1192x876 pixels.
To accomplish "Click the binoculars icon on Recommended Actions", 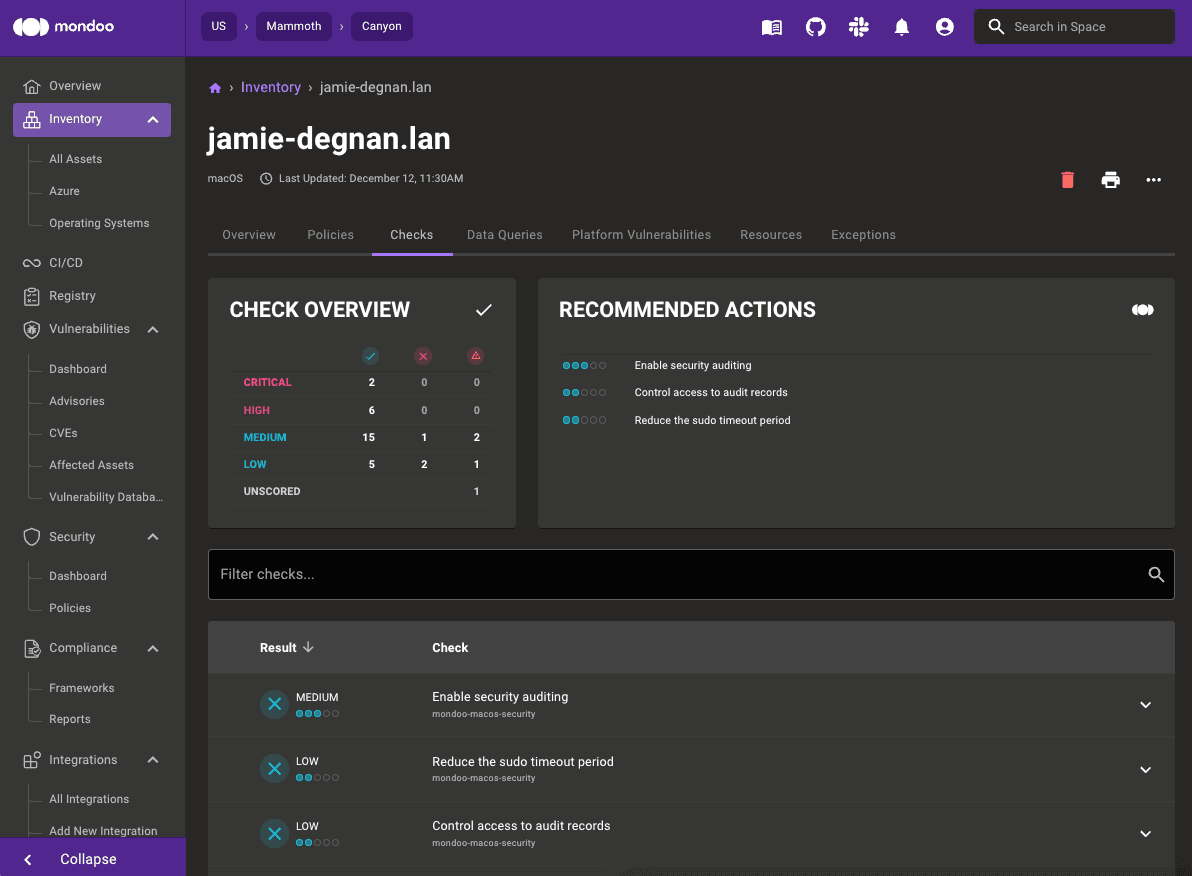I will pos(1142,310).
